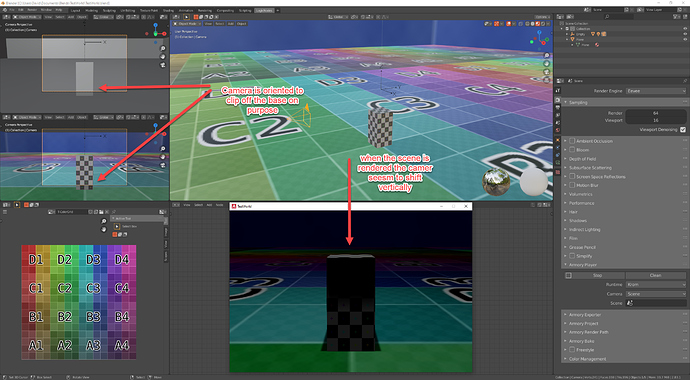Click the Render samples value field

[656, 113]
